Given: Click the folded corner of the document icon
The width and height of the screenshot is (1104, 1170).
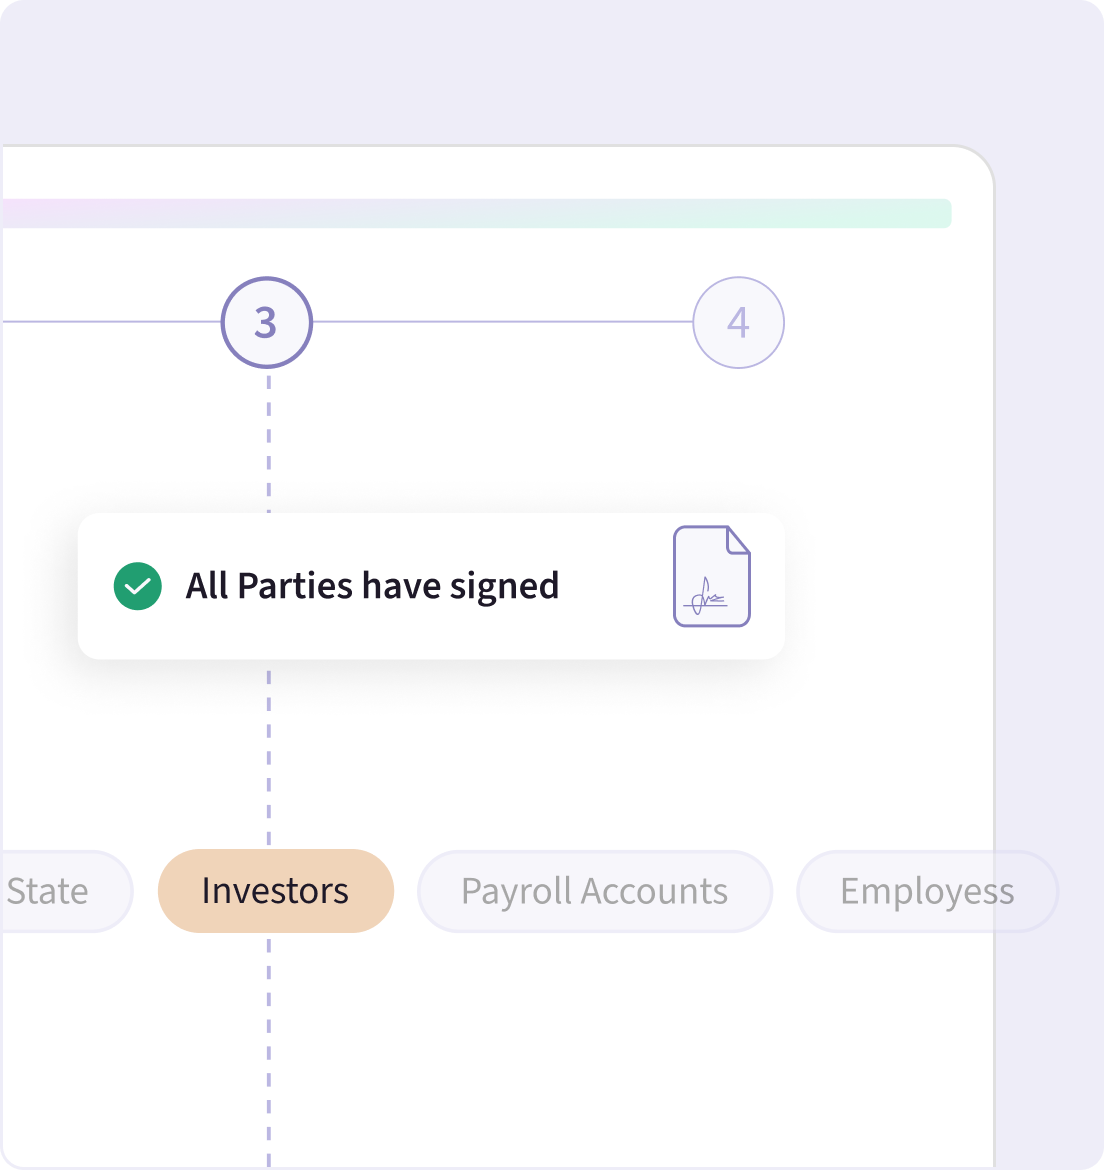Looking at the screenshot, I should [739, 540].
